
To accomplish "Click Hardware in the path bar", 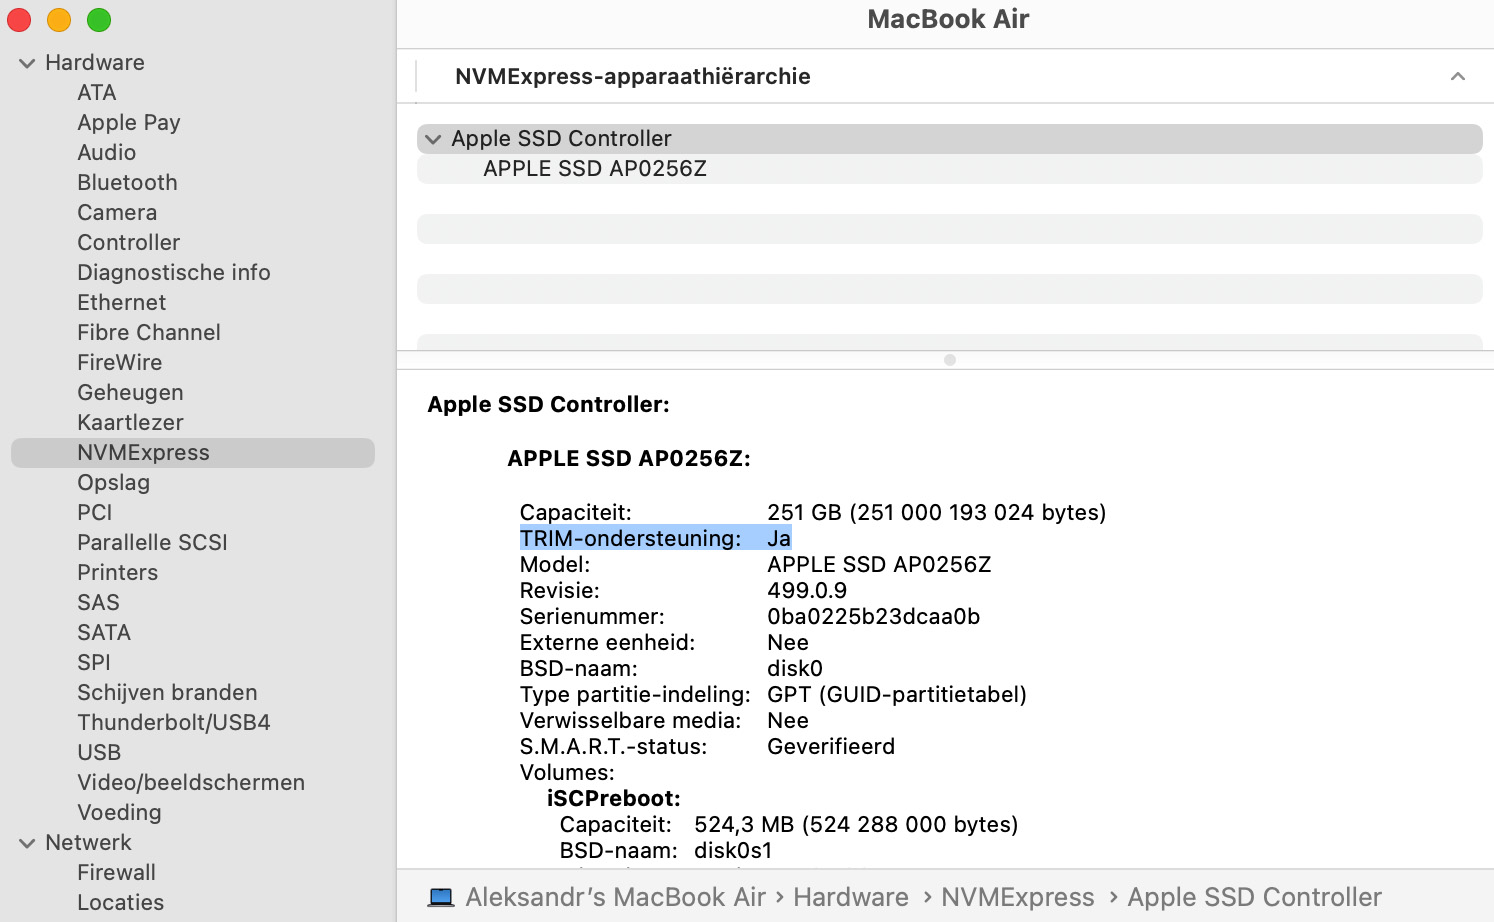I will point(851,897).
